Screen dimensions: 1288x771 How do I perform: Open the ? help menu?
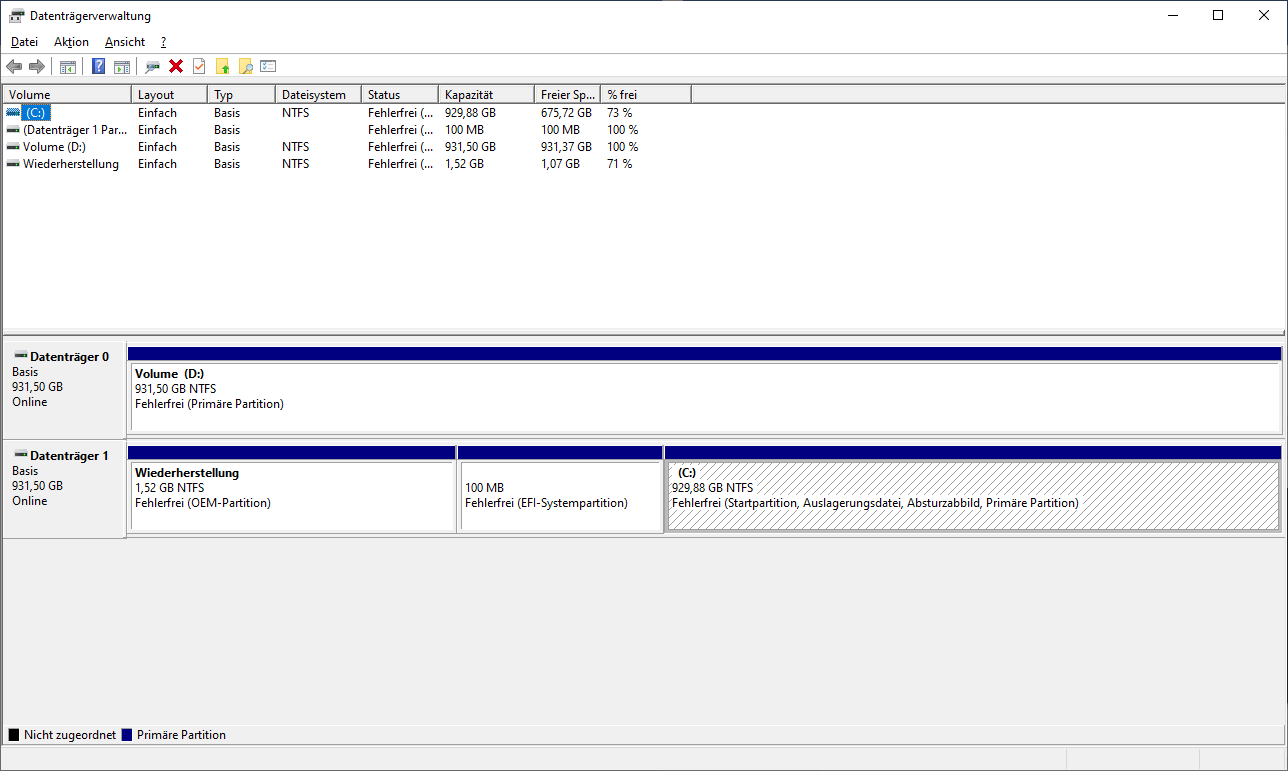pos(163,42)
